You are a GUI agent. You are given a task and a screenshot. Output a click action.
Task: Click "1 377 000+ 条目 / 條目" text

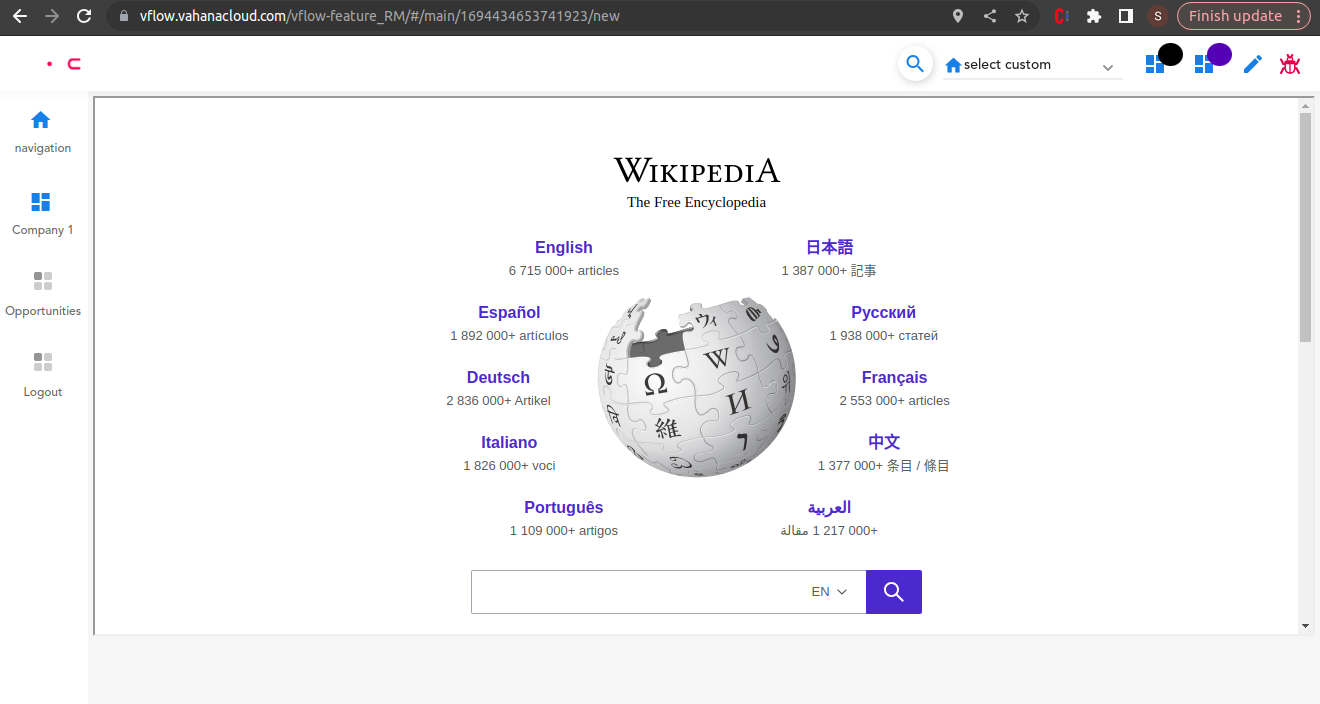tap(884, 466)
